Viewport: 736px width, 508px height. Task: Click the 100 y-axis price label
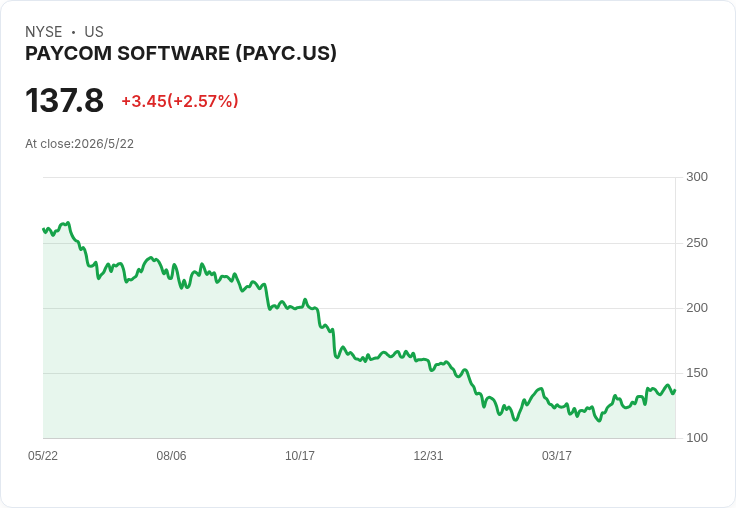697,438
